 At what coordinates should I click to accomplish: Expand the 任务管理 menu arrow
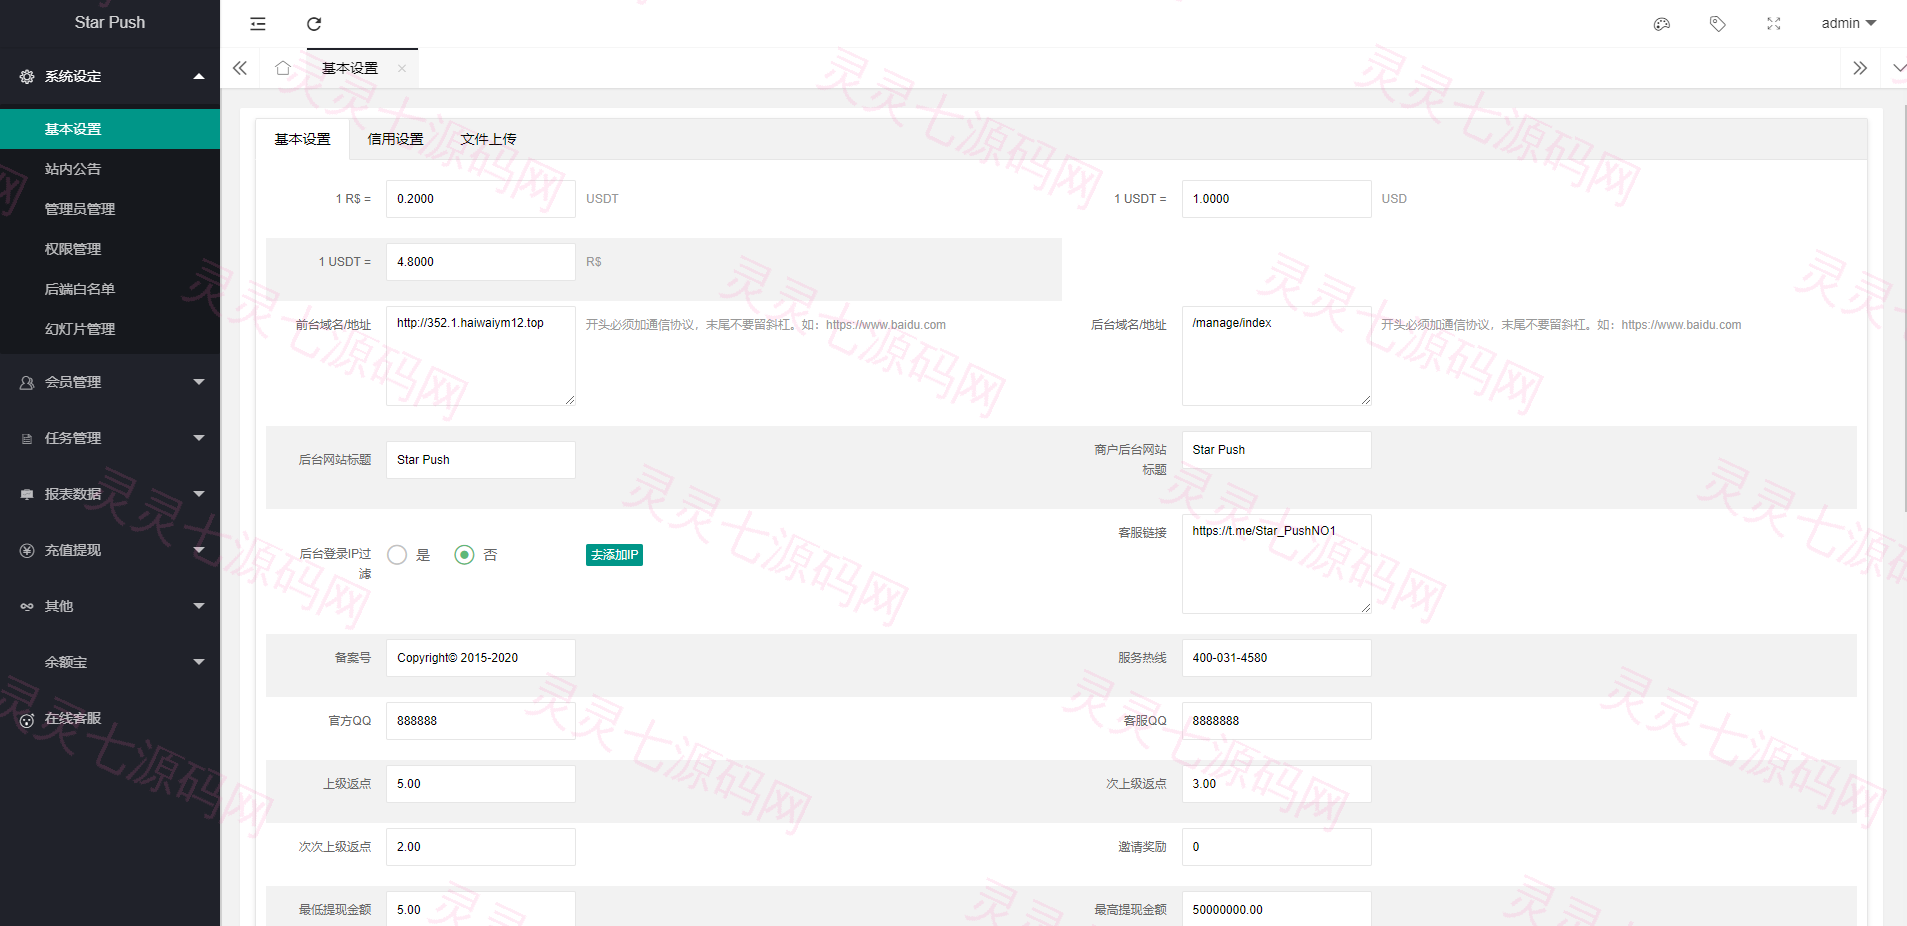[199, 438]
